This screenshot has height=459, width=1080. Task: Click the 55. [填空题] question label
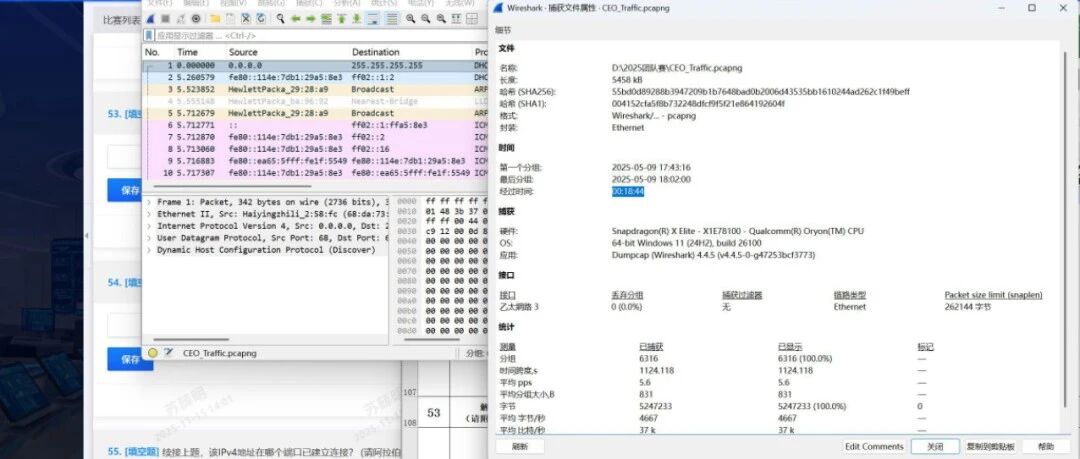(x=132, y=451)
